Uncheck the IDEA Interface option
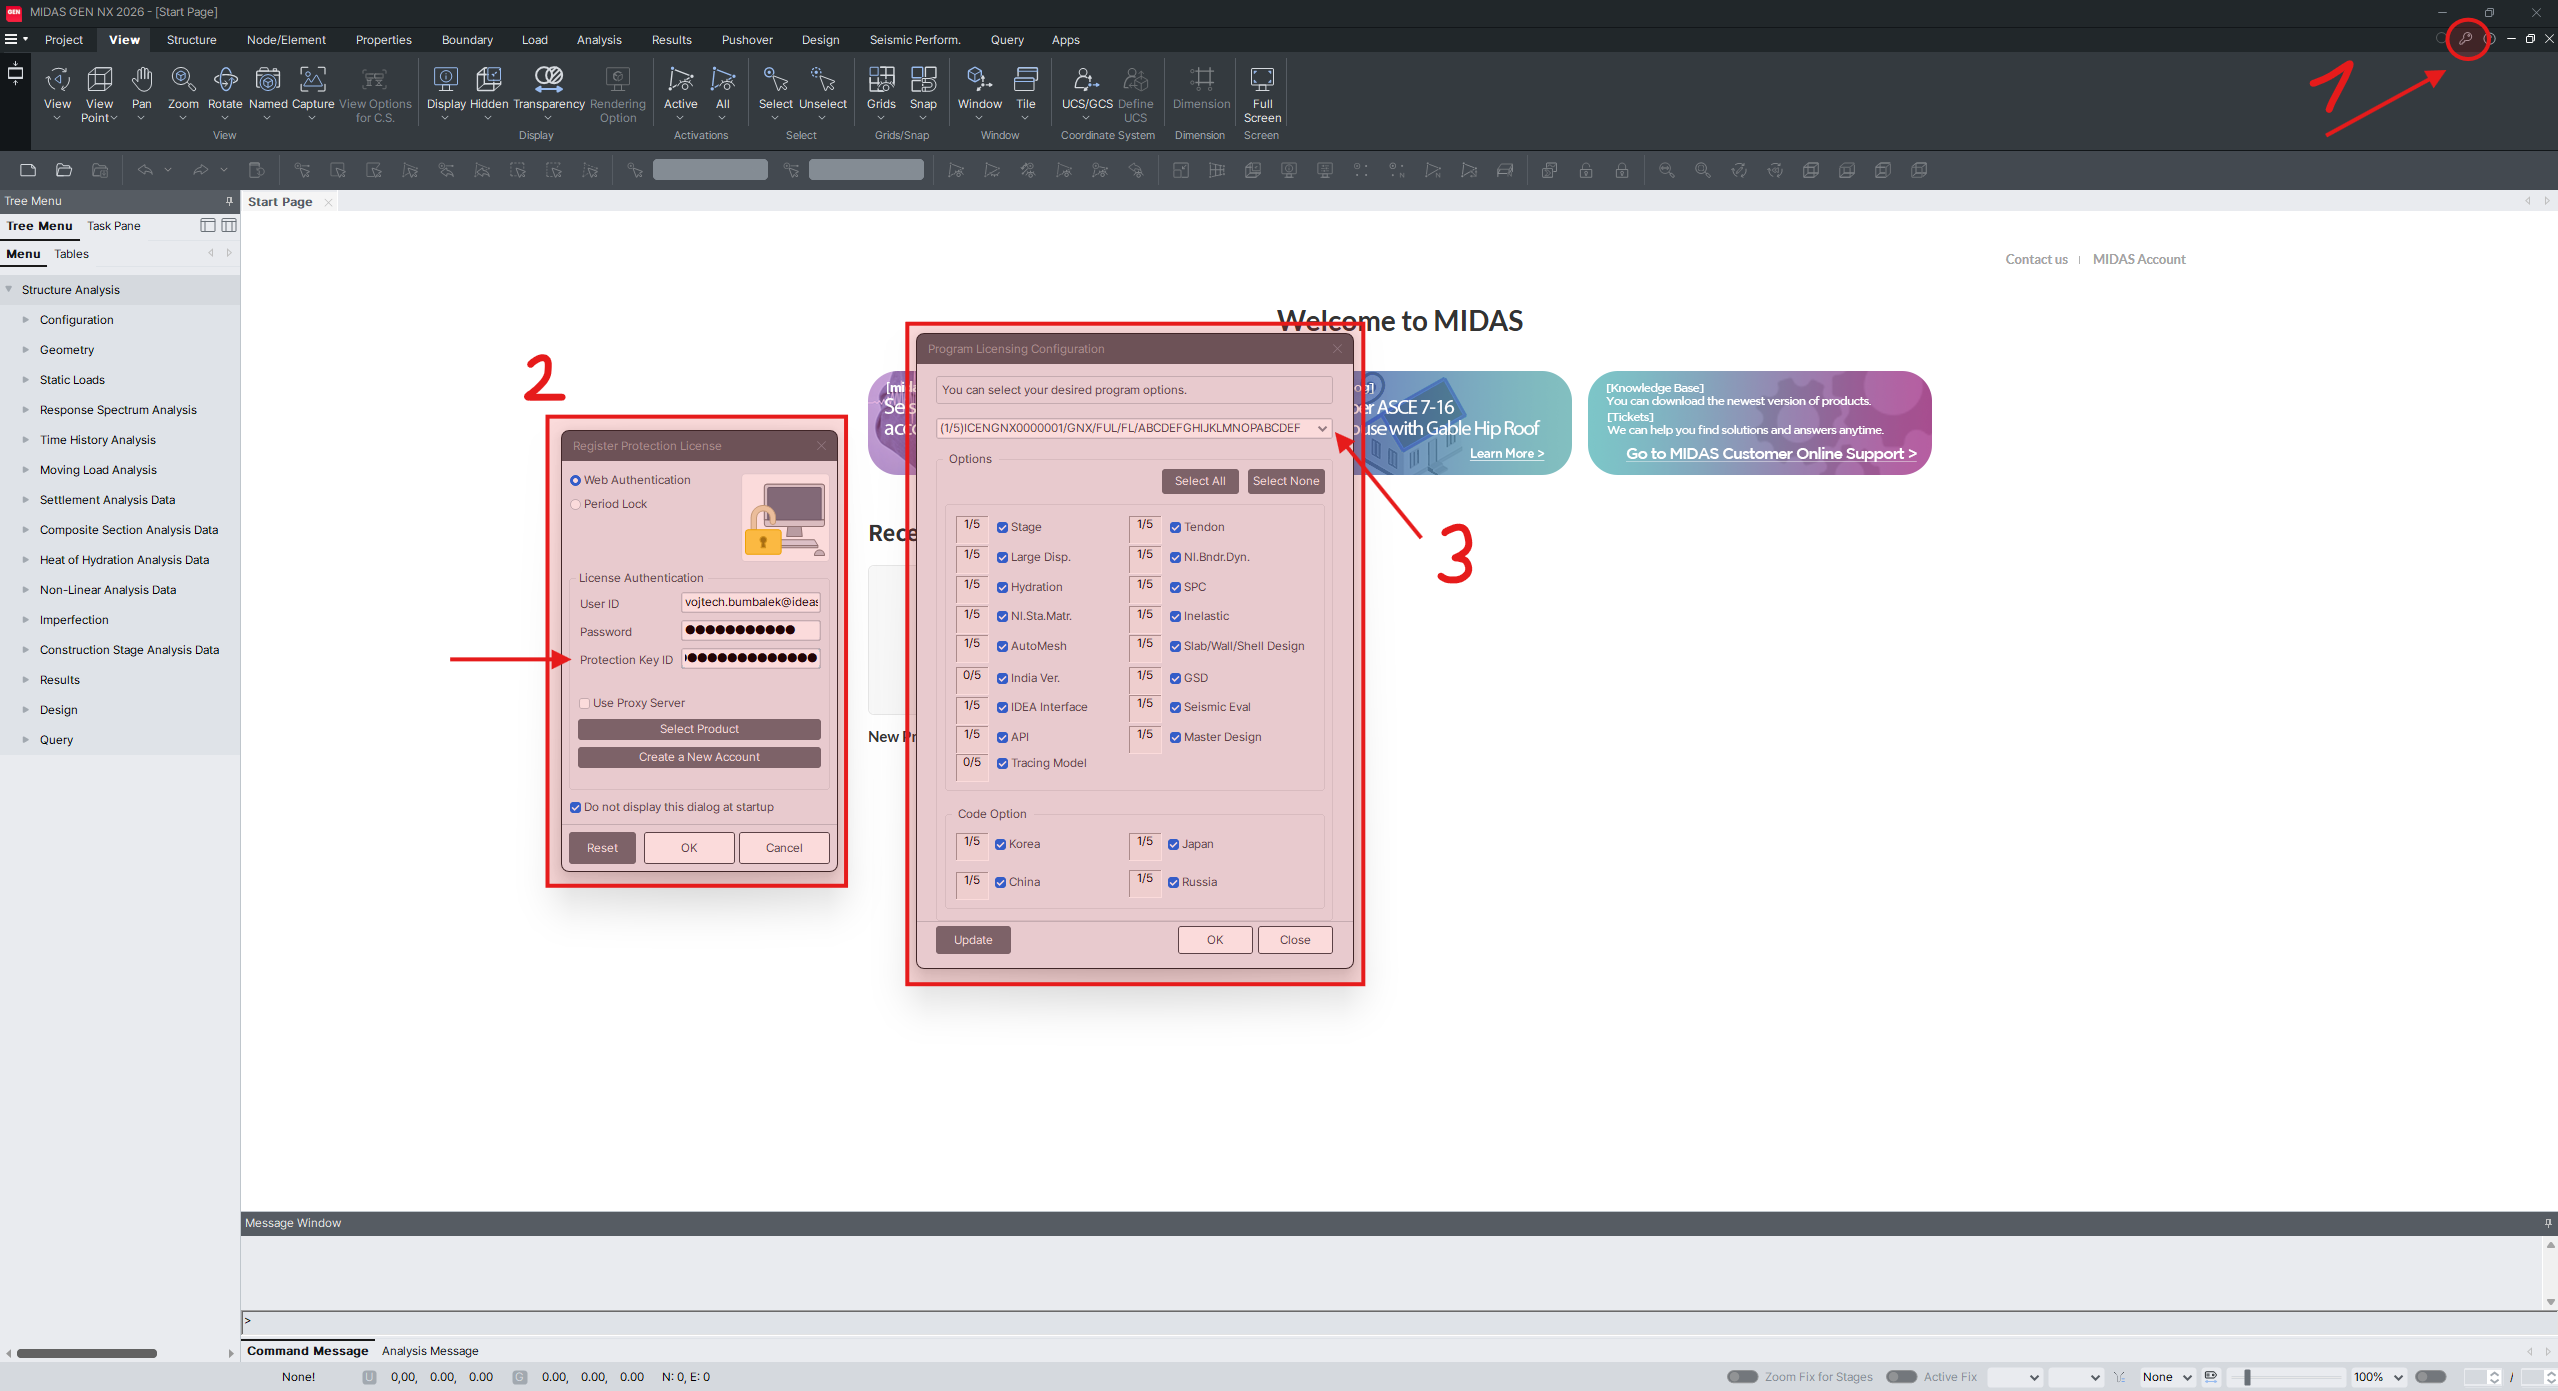This screenshot has width=2558, height=1391. [x=1002, y=707]
